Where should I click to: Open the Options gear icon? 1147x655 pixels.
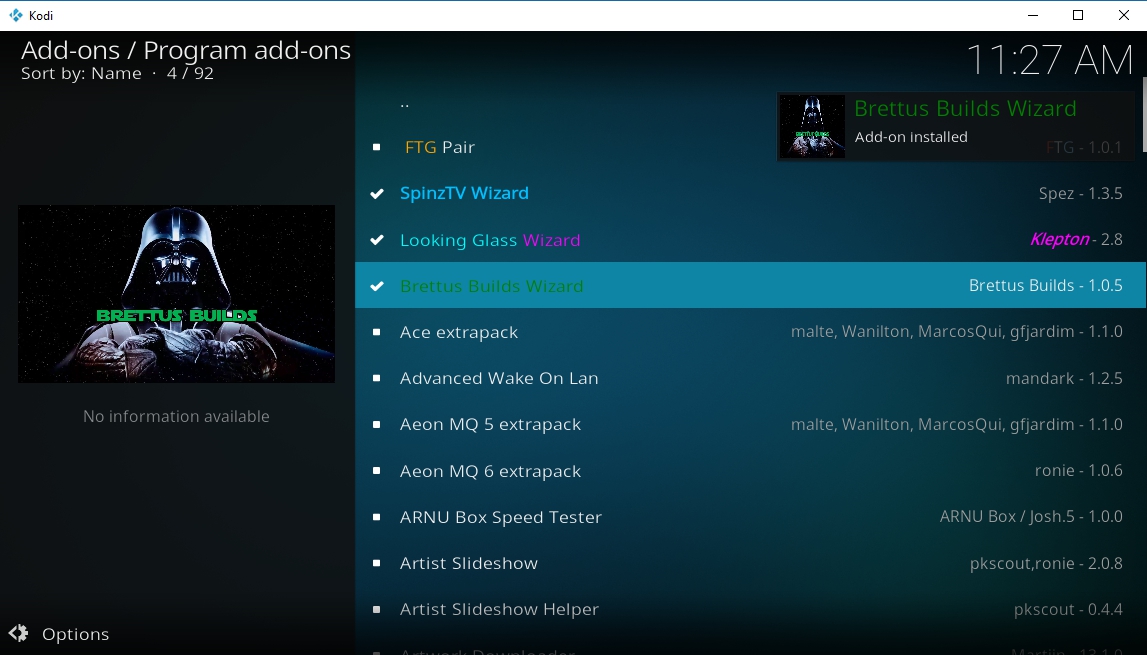(18, 633)
